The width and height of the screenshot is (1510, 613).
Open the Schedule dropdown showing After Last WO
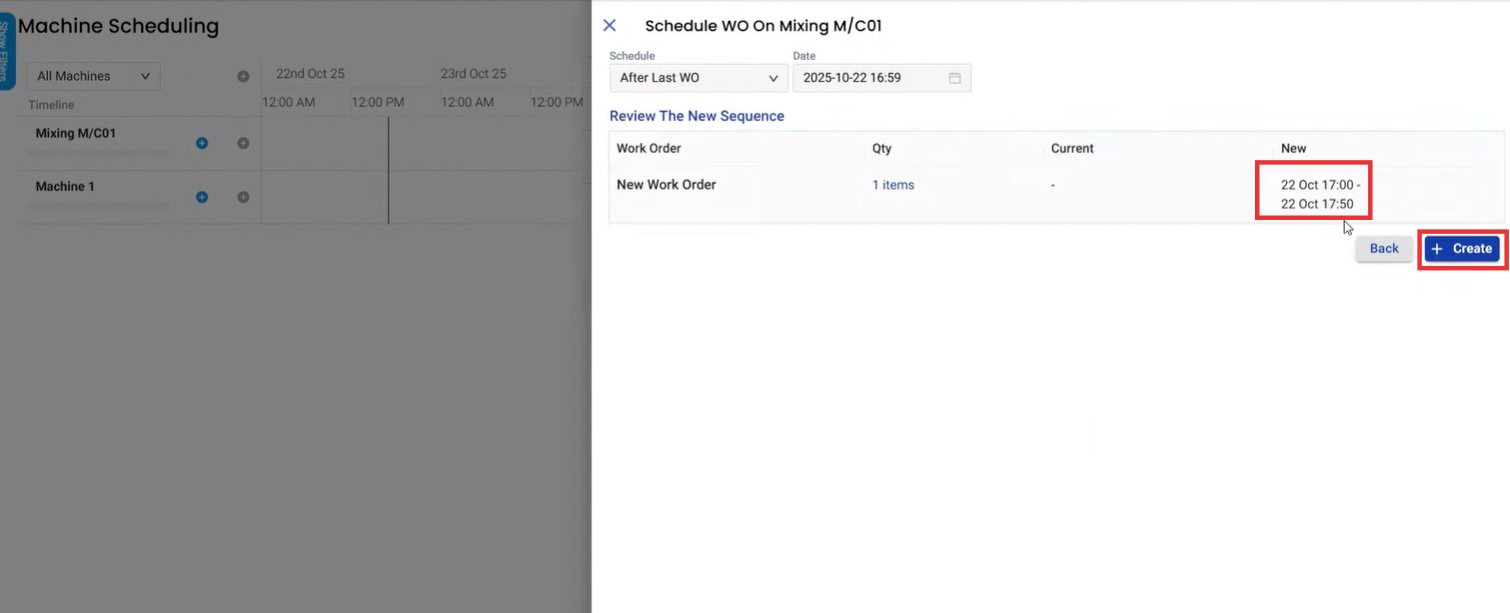pos(698,78)
